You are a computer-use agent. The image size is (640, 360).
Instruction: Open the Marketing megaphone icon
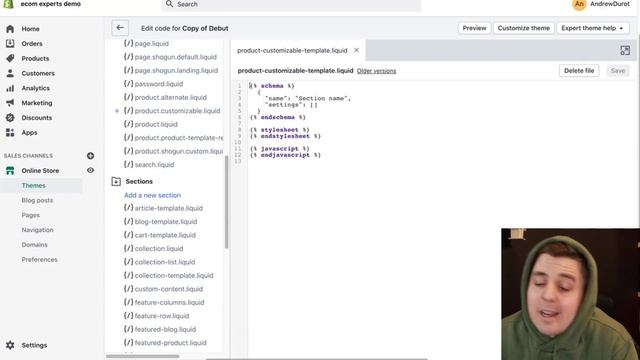[10, 102]
